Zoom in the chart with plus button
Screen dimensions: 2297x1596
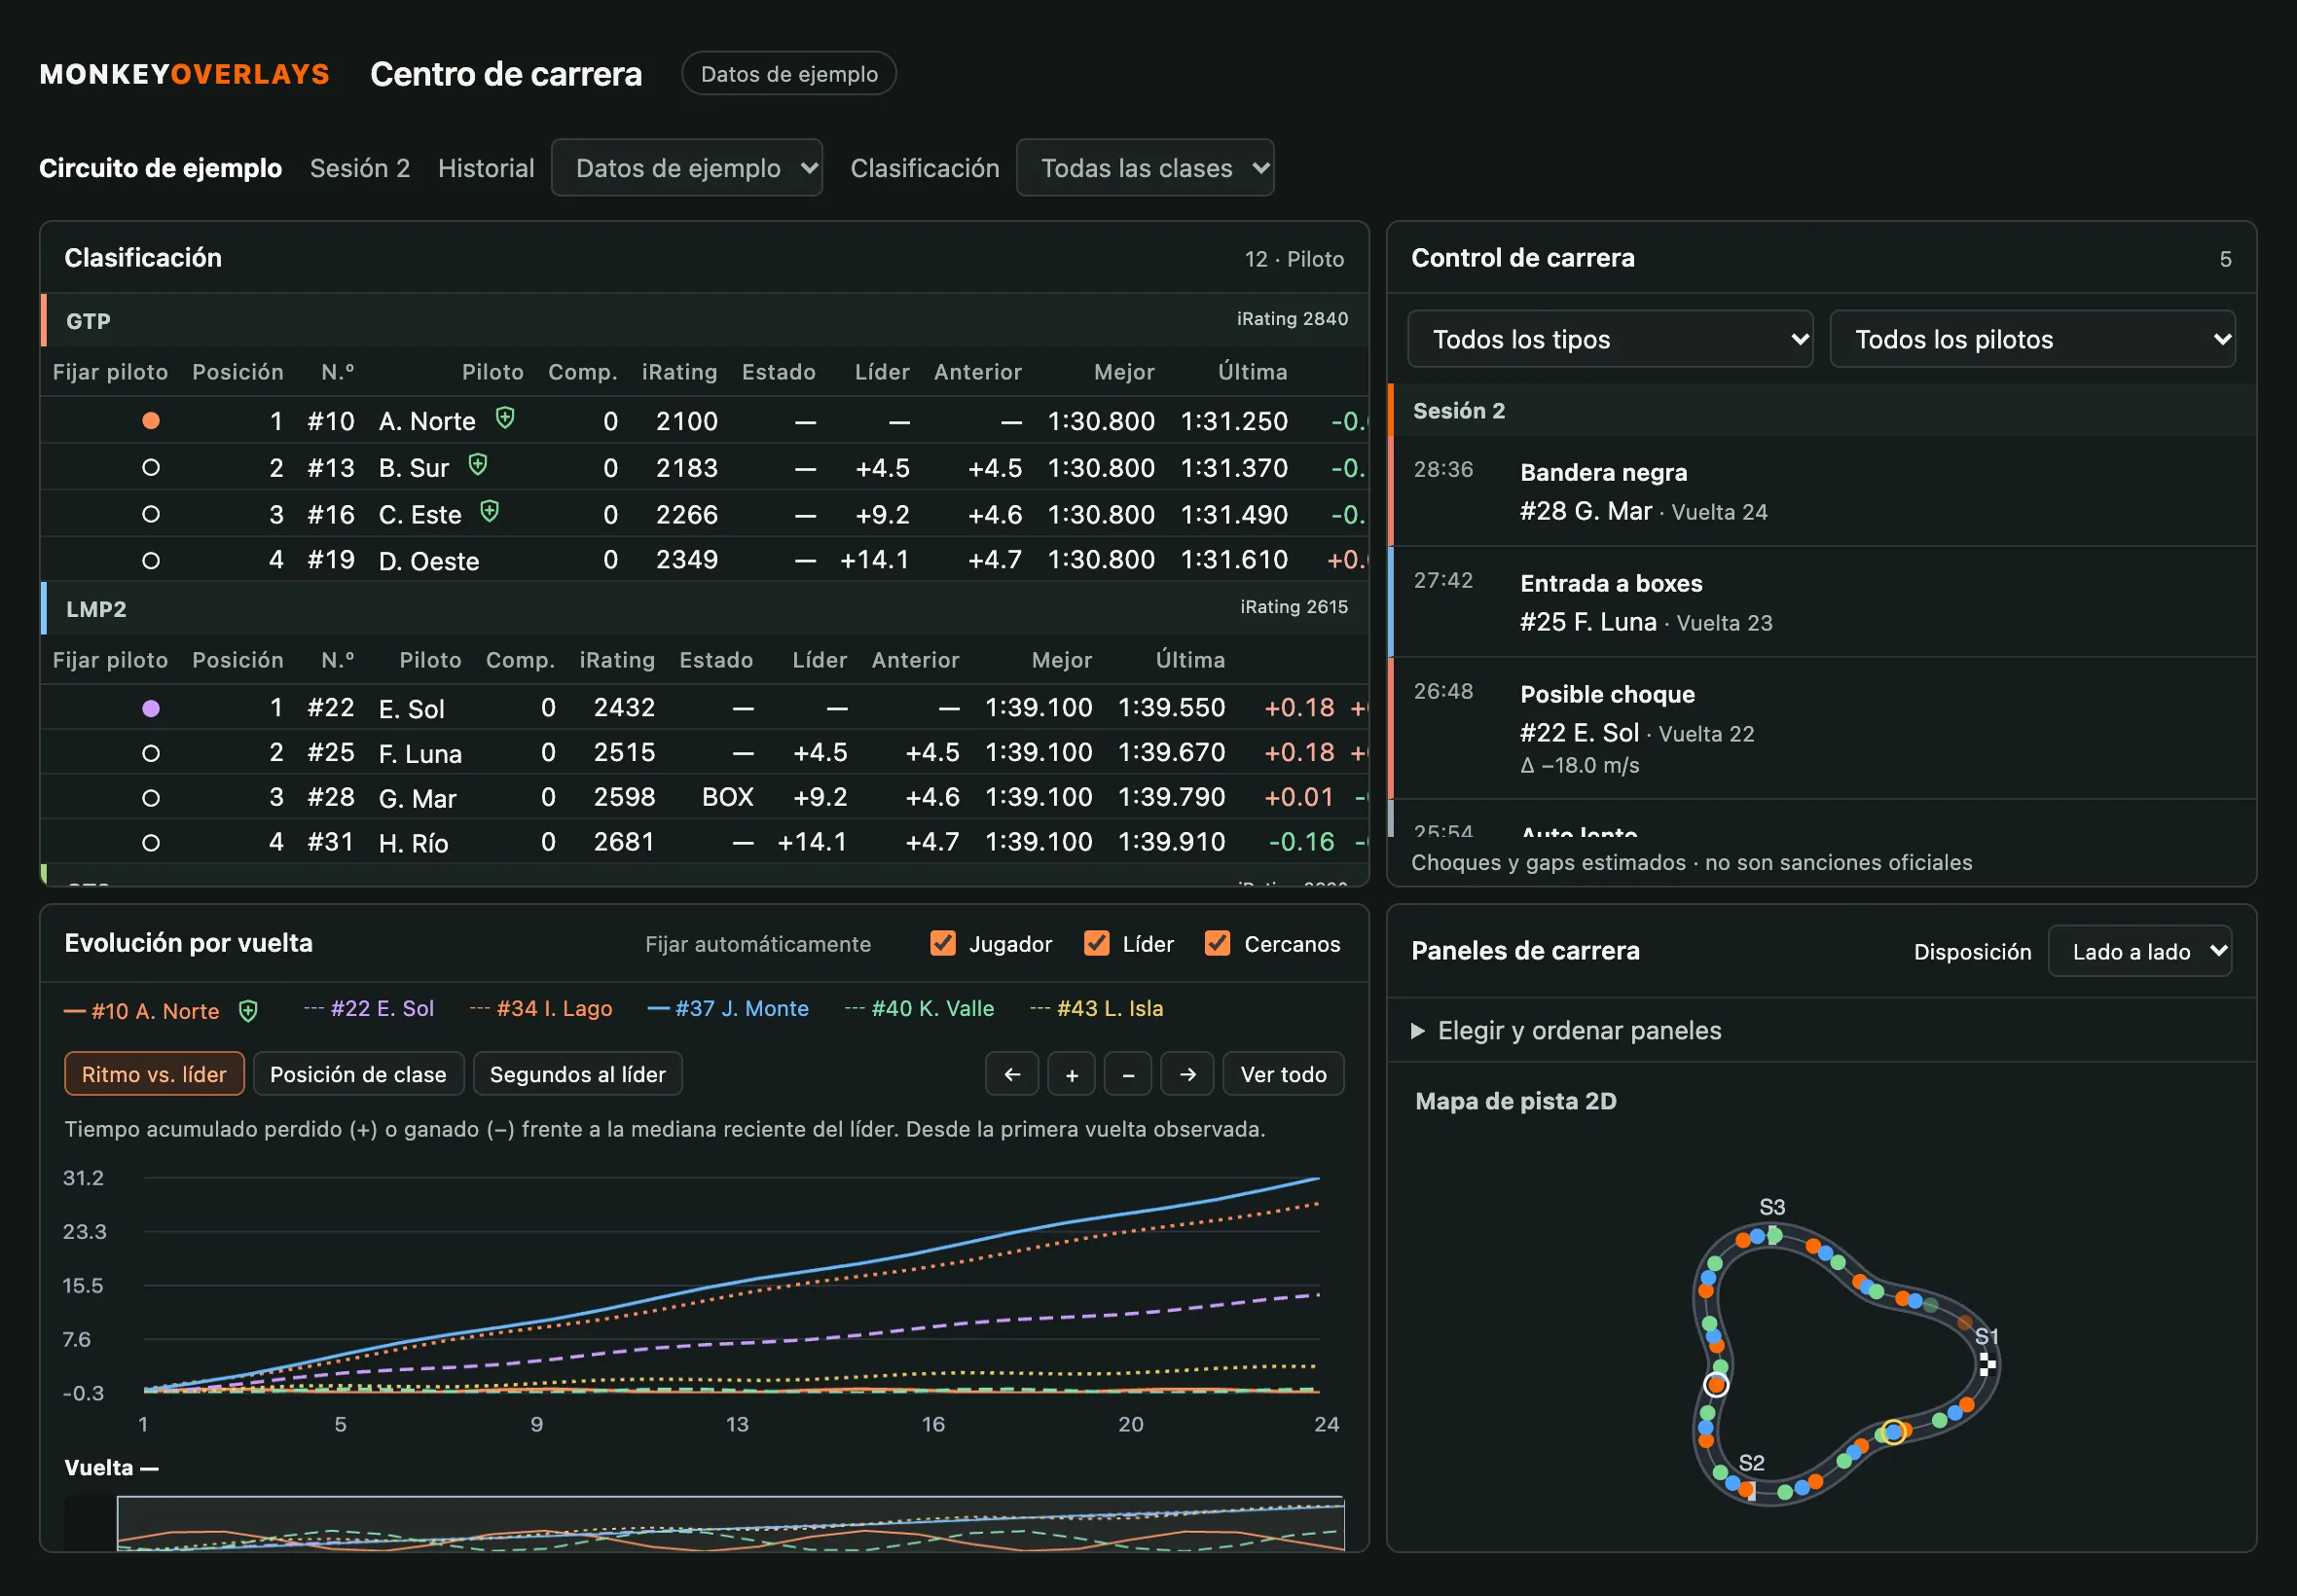pyautogui.click(x=1071, y=1074)
